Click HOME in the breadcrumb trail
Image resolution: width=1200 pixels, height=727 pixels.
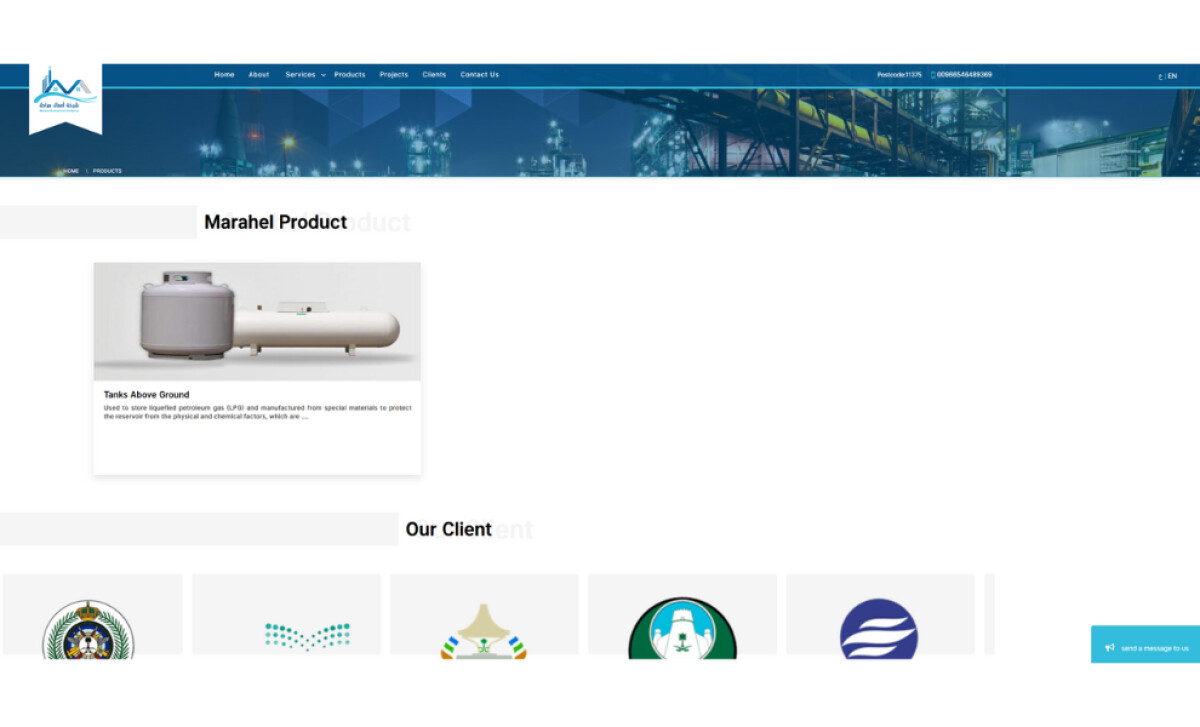pyautogui.click(x=71, y=170)
